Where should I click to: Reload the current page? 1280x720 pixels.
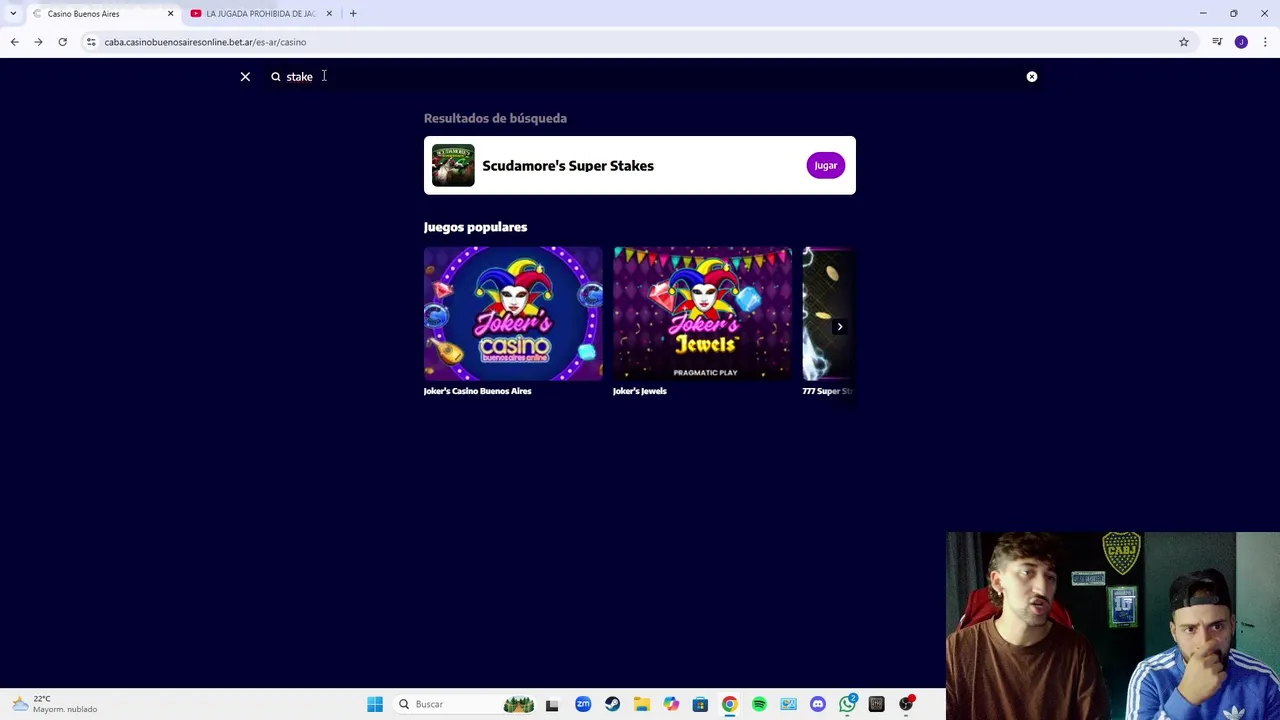62,42
